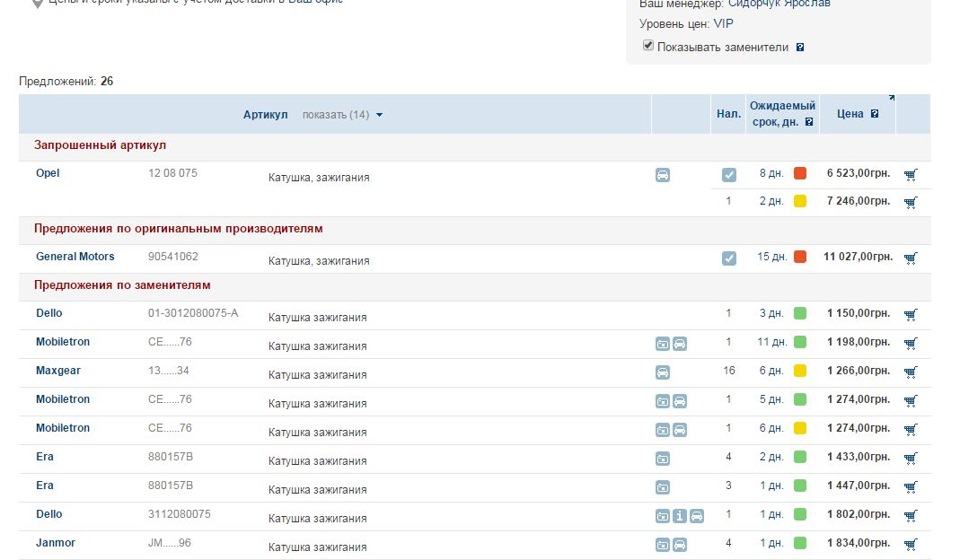Image resolution: width=960 pixels, height=560 pixels.
Task: Add General Motors 90541062 to cart
Action: [910, 258]
